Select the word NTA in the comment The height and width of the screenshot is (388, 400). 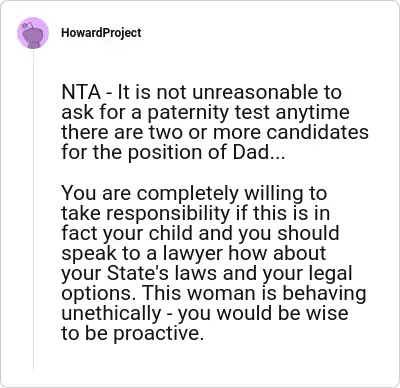pos(81,92)
